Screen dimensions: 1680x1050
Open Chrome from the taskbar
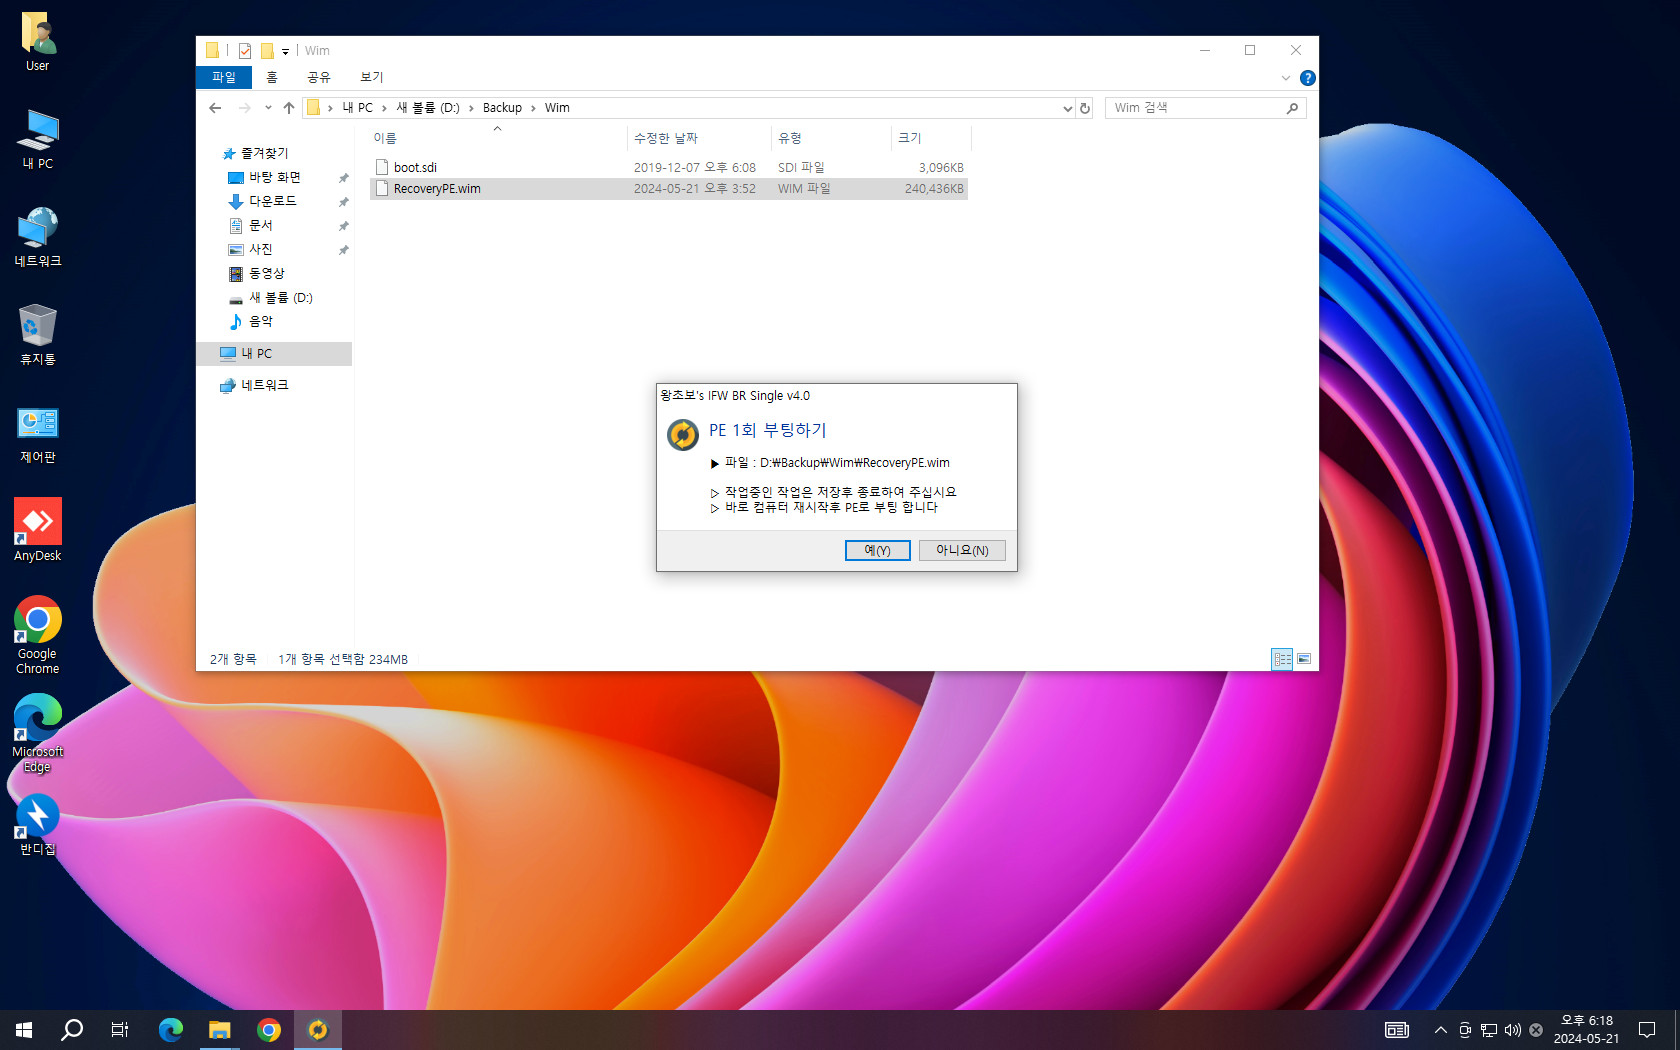[x=269, y=1030]
